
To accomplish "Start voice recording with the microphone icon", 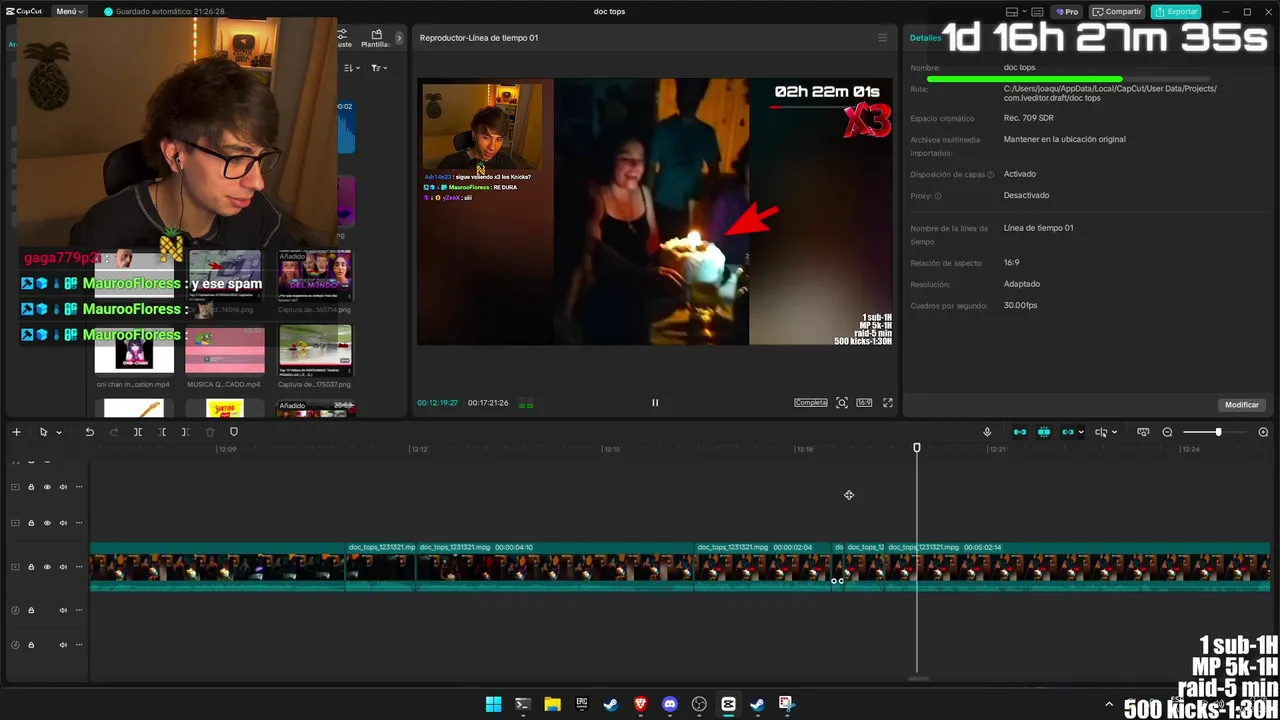I will coord(987,432).
